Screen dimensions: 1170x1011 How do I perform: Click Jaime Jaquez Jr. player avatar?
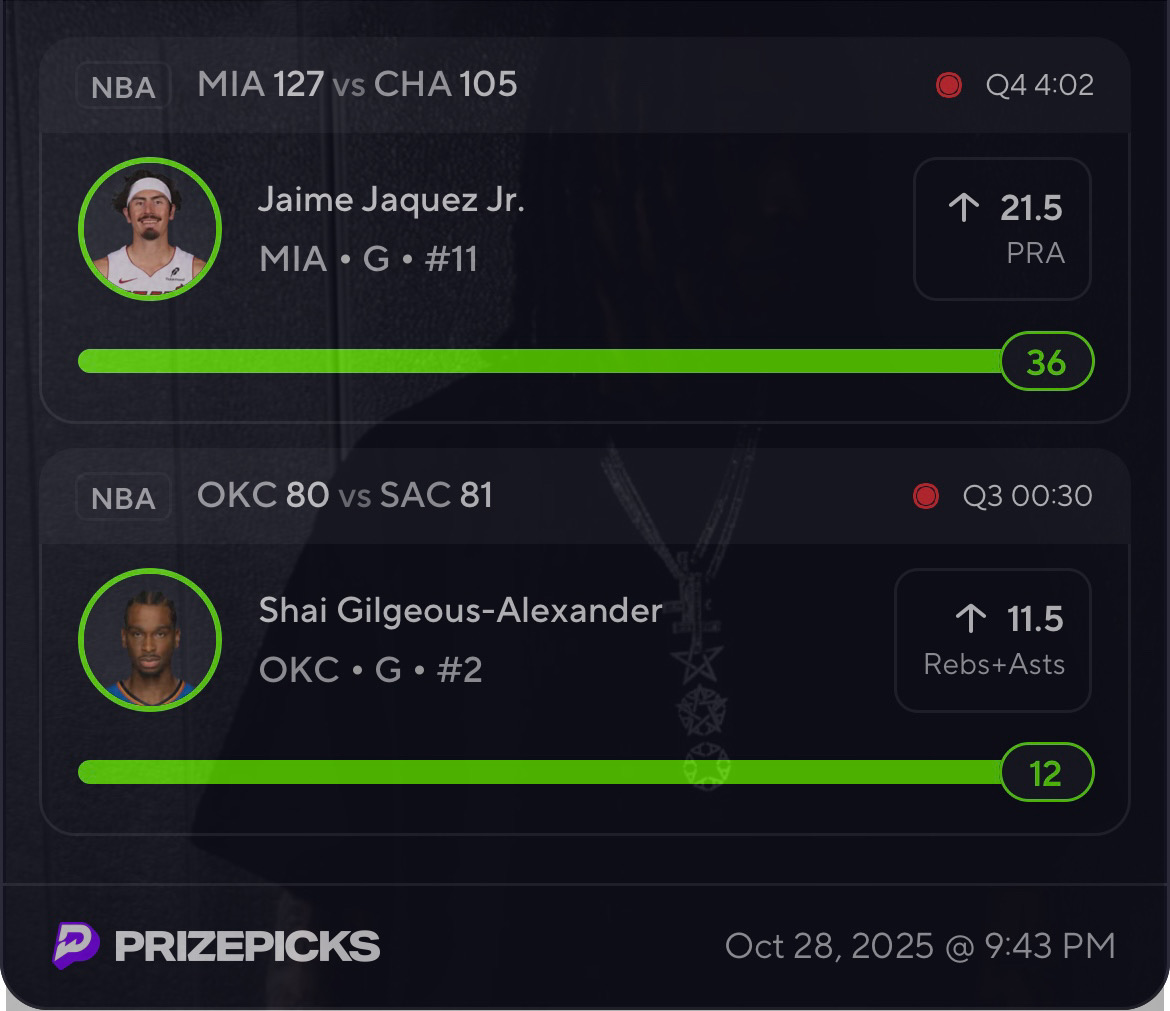point(150,229)
